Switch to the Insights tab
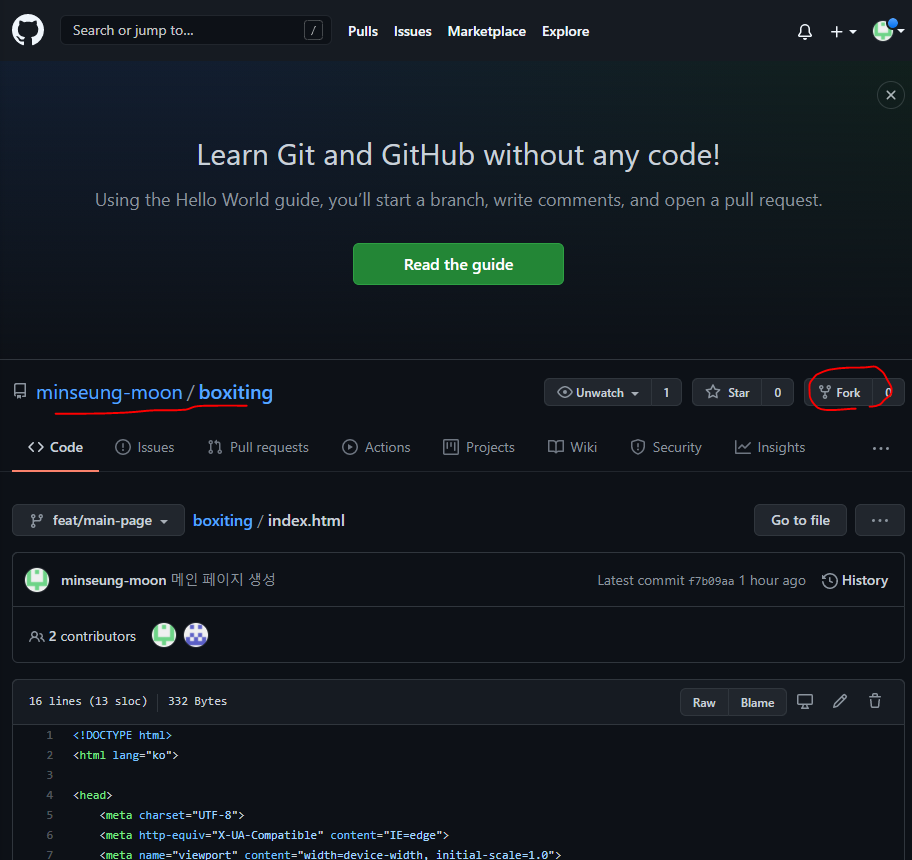 pos(770,447)
